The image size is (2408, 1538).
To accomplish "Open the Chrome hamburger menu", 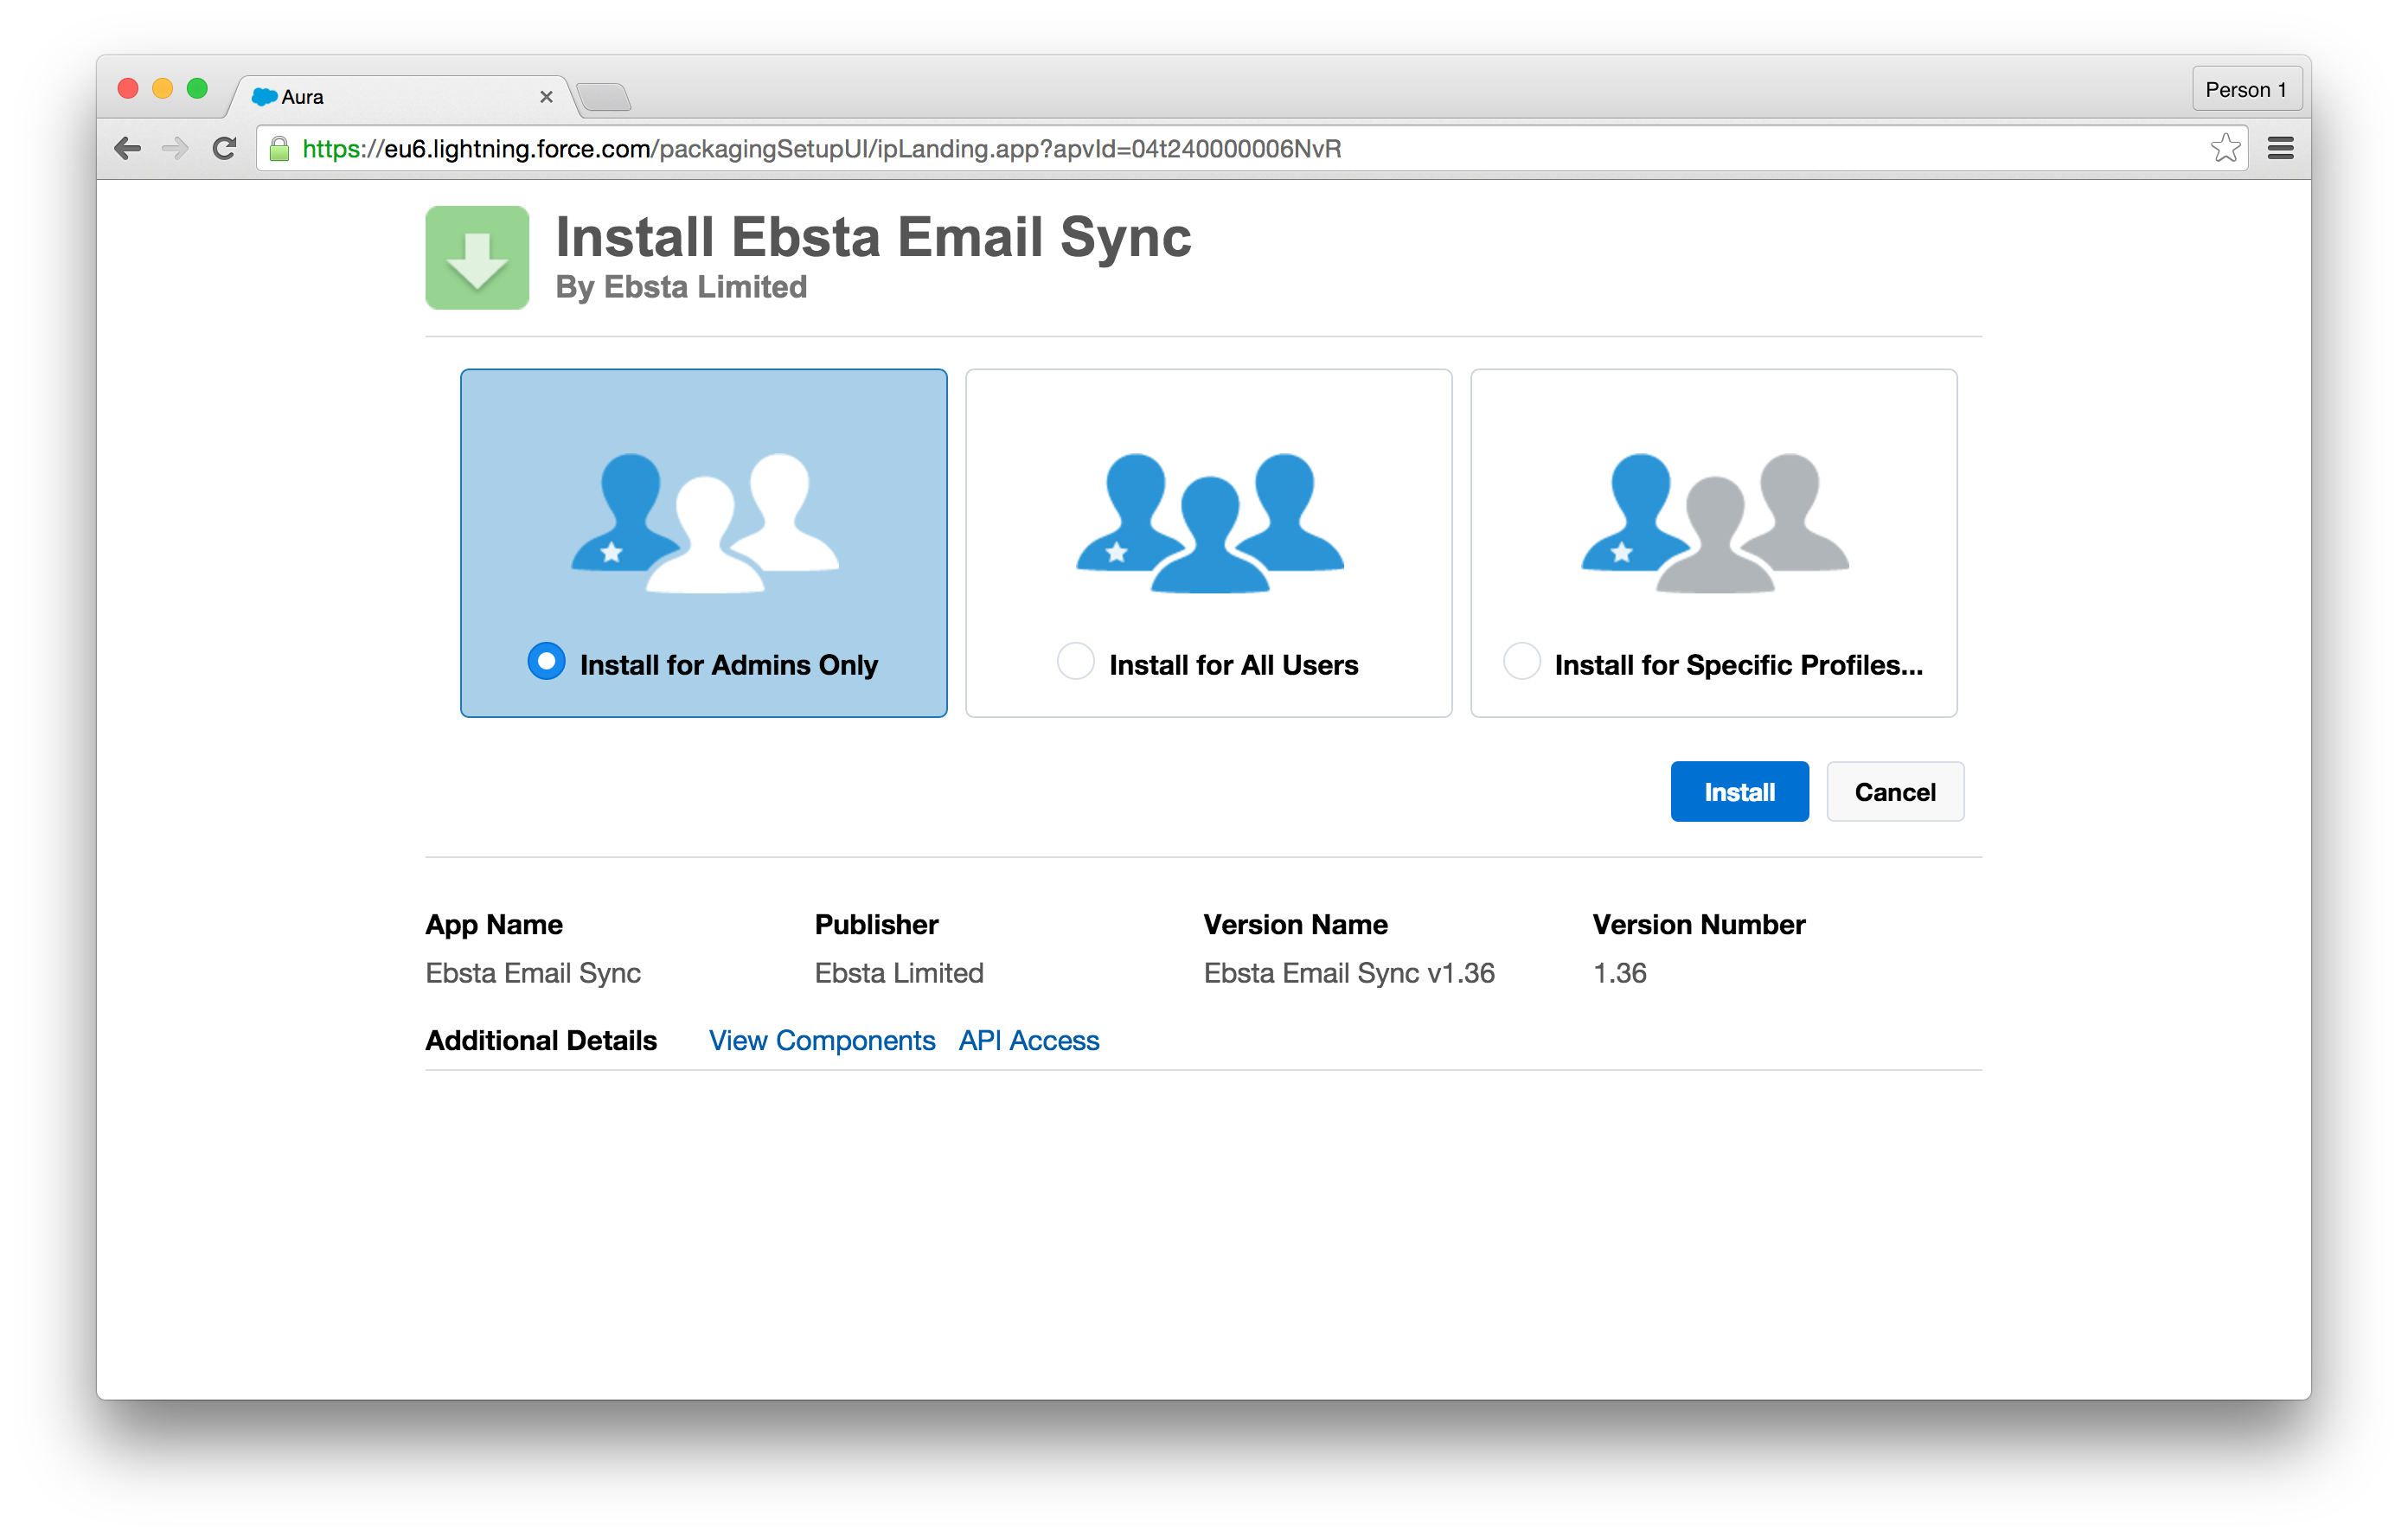I will point(2280,149).
